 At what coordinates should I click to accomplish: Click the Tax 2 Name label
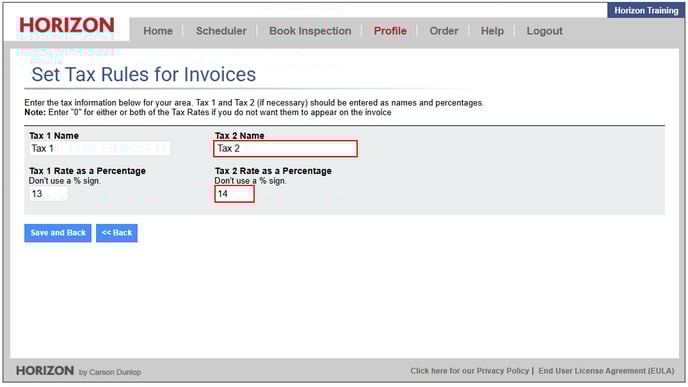tap(240, 136)
